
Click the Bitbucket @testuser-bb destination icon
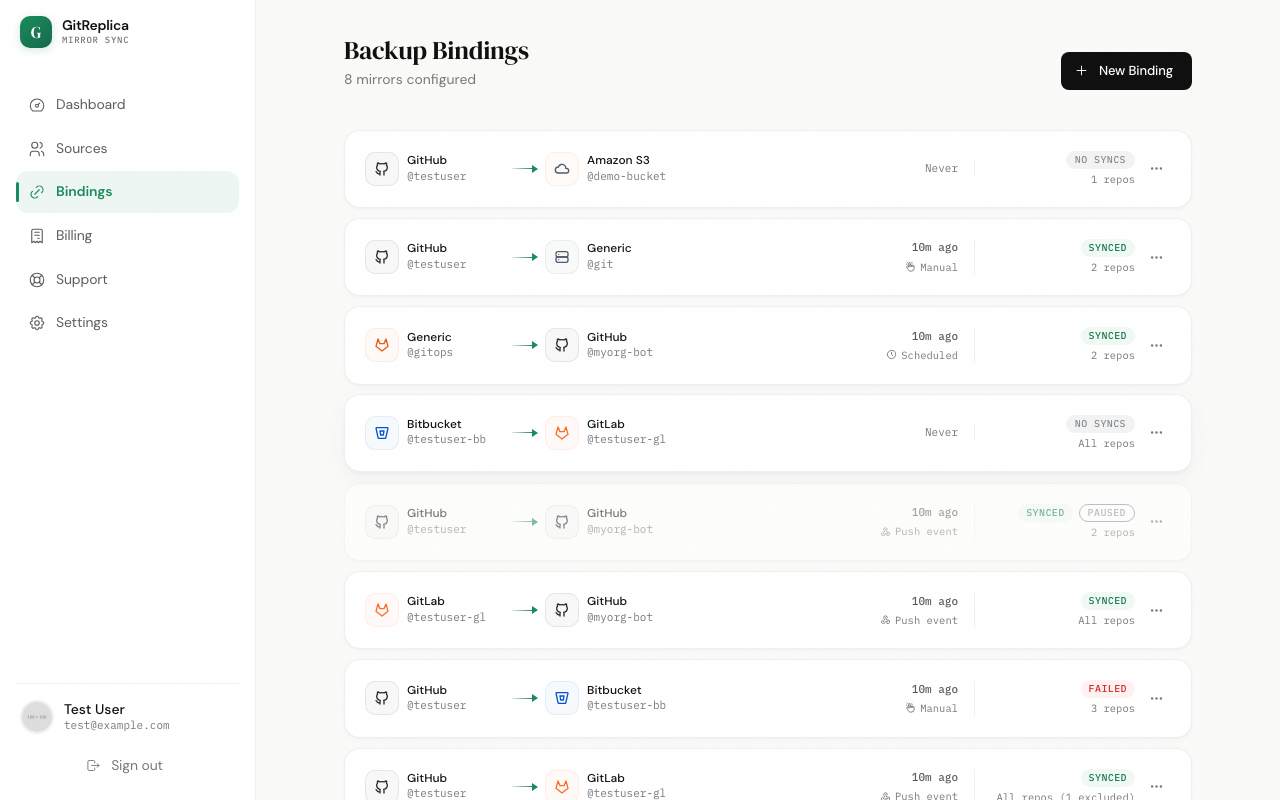point(562,698)
